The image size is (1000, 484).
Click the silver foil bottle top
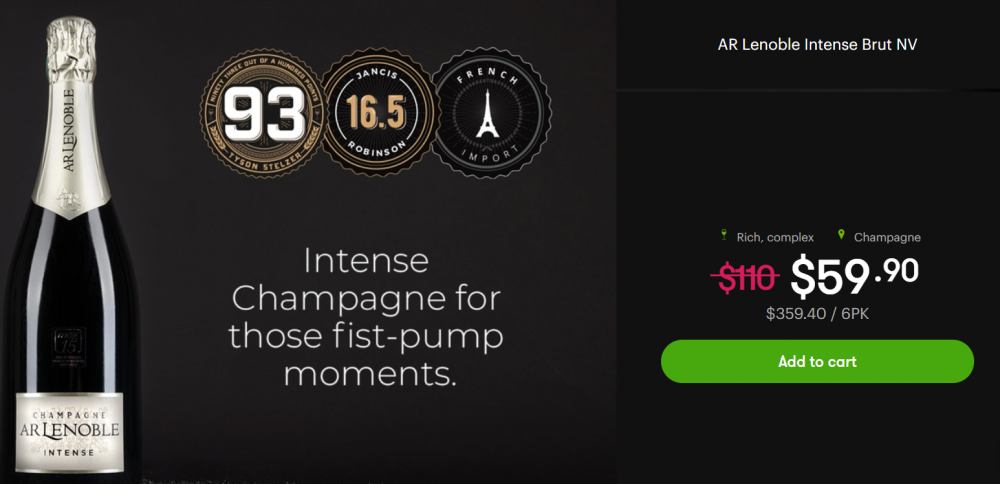[71, 49]
